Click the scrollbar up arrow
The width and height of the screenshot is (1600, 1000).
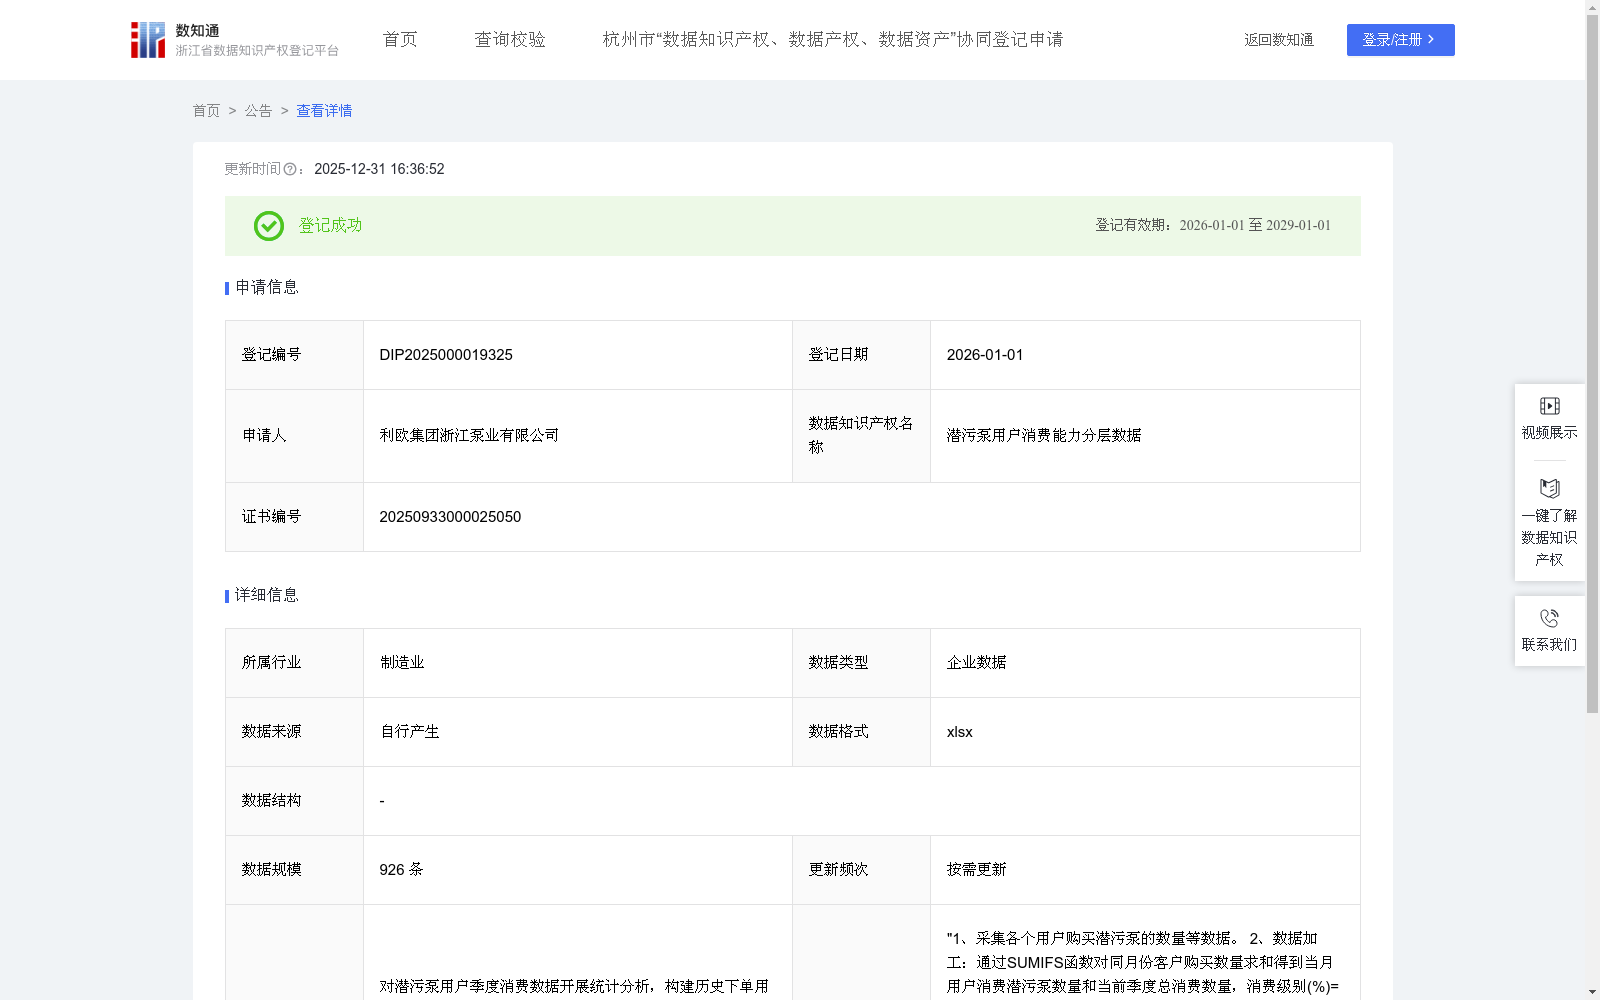[1593, 7]
